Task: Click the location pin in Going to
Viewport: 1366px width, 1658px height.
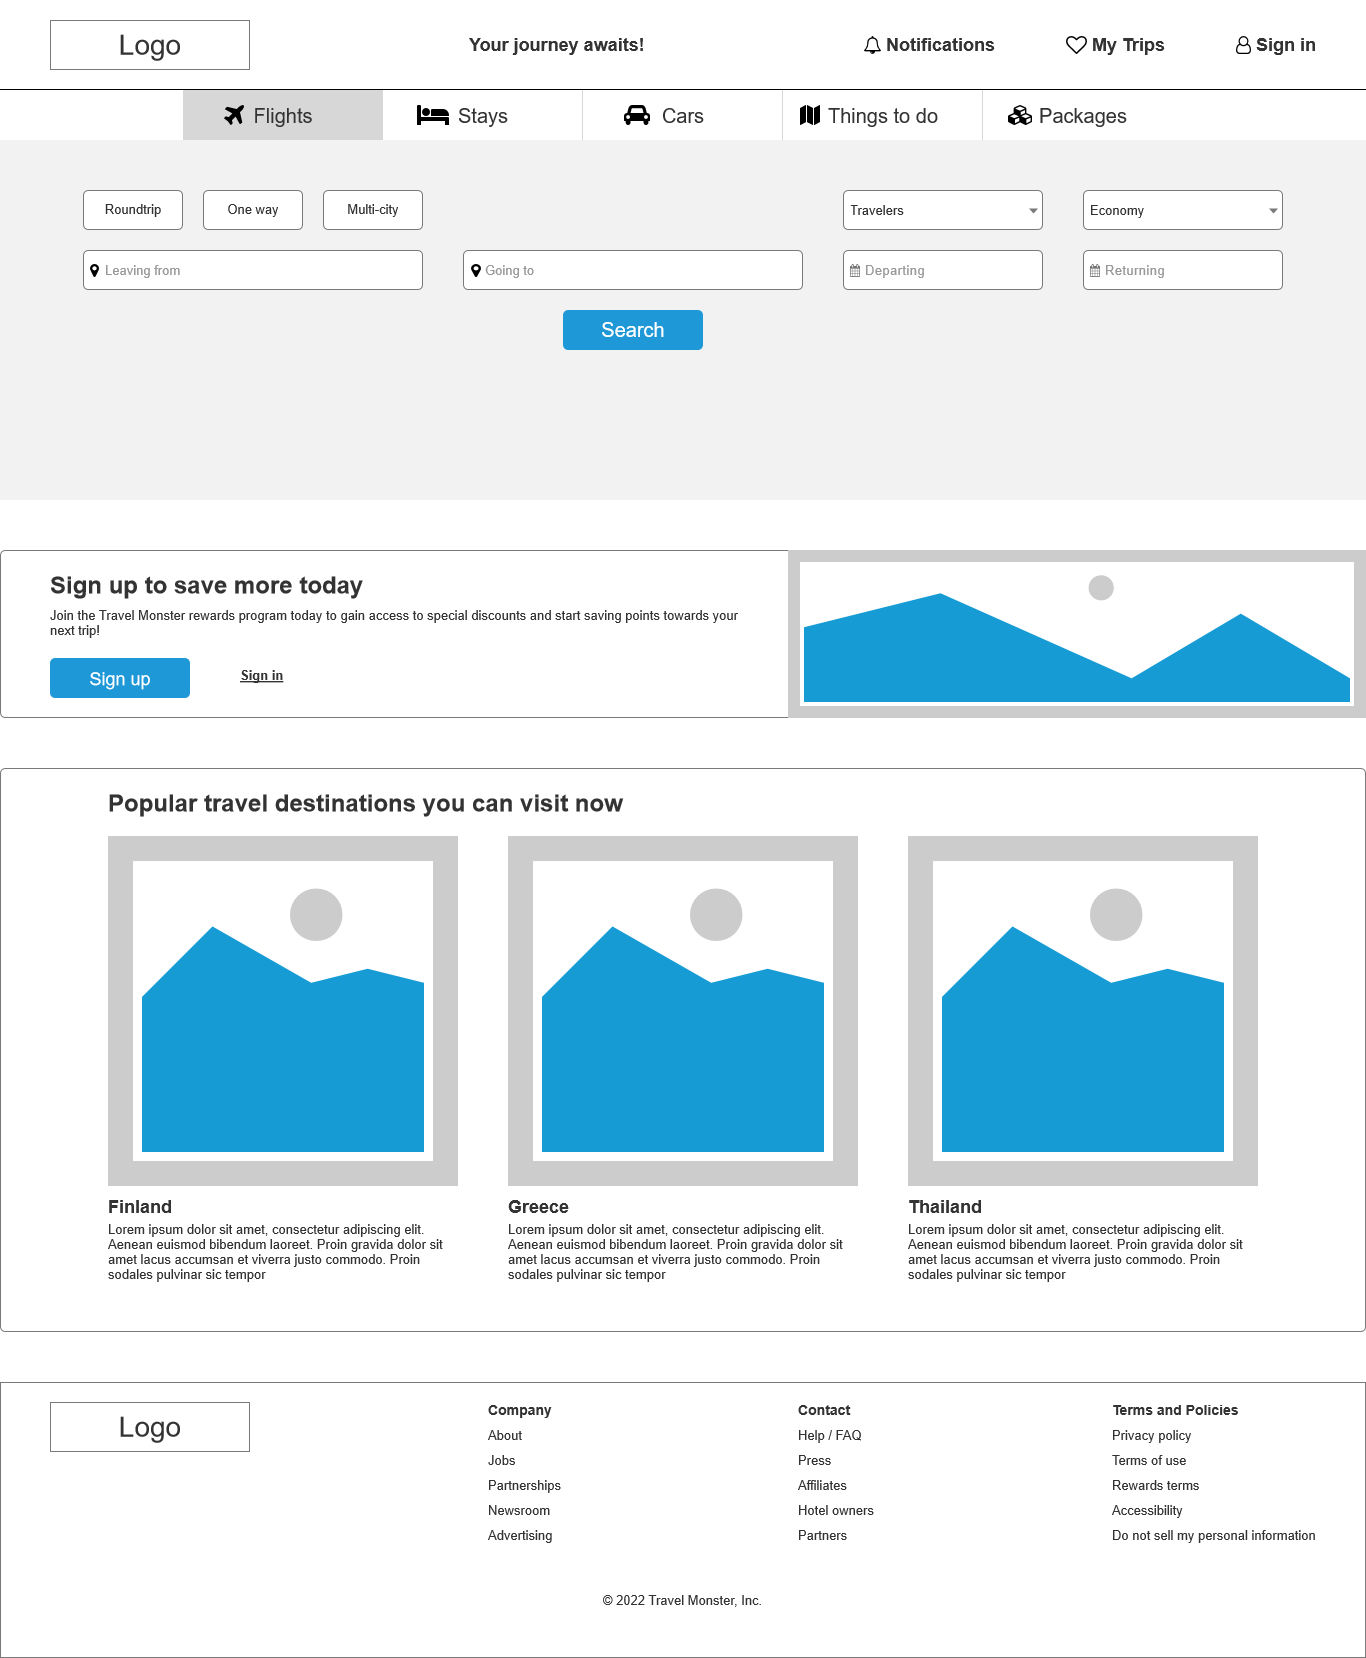Action: click(x=476, y=270)
